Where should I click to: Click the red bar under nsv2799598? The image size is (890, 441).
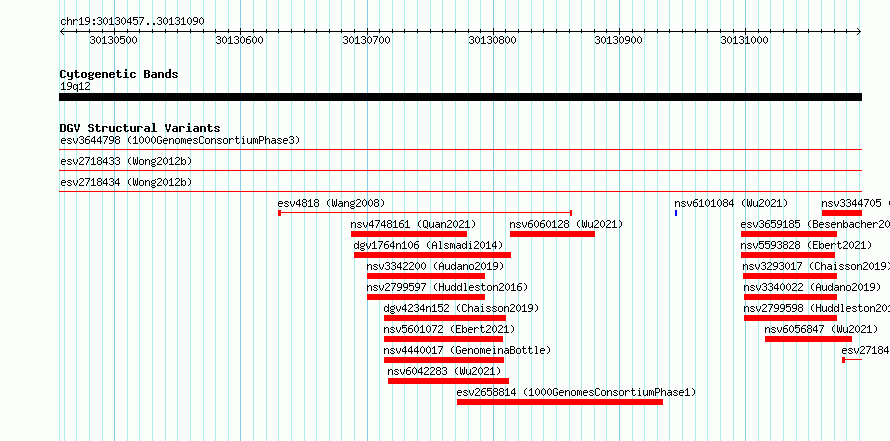click(791, 318)
